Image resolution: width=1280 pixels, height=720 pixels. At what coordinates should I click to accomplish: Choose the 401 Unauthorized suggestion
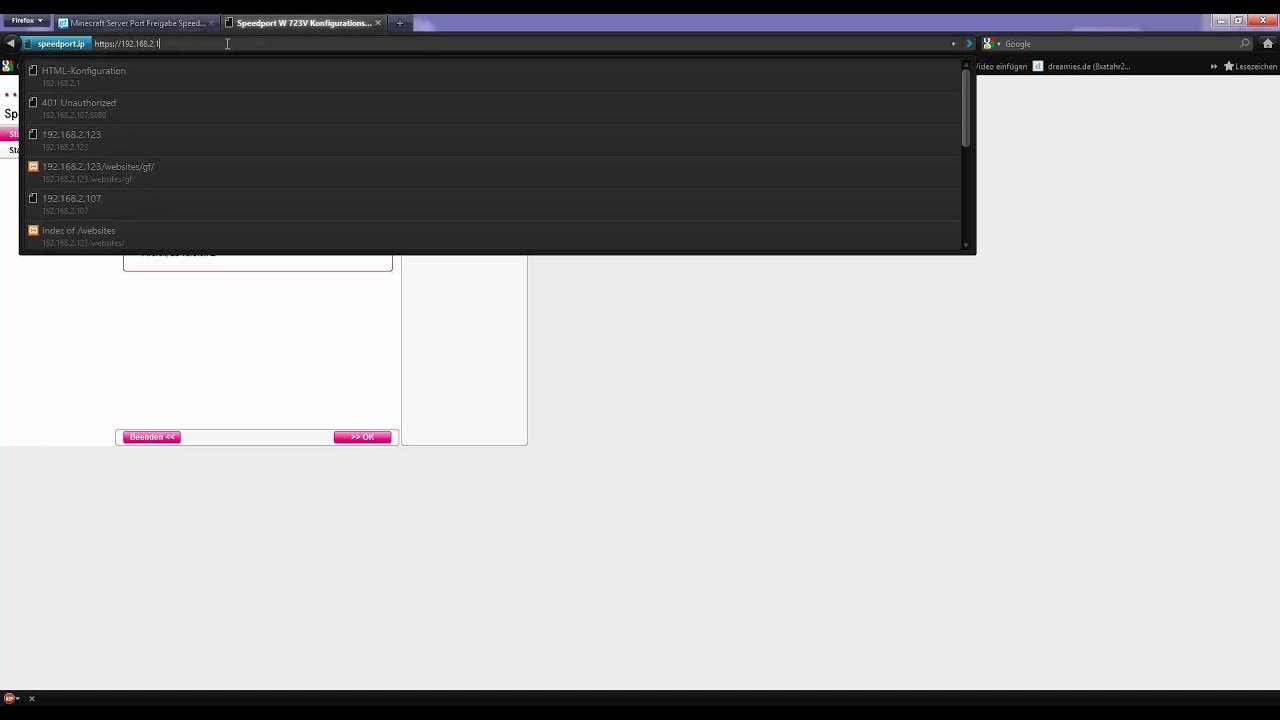491,108
